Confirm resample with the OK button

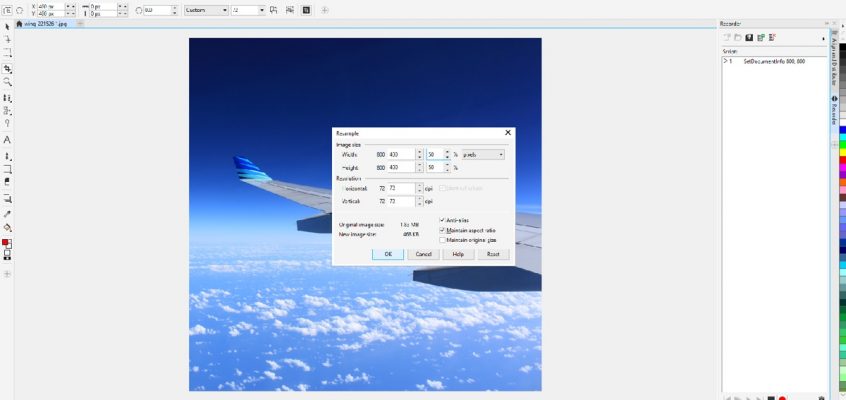(388, 254)
